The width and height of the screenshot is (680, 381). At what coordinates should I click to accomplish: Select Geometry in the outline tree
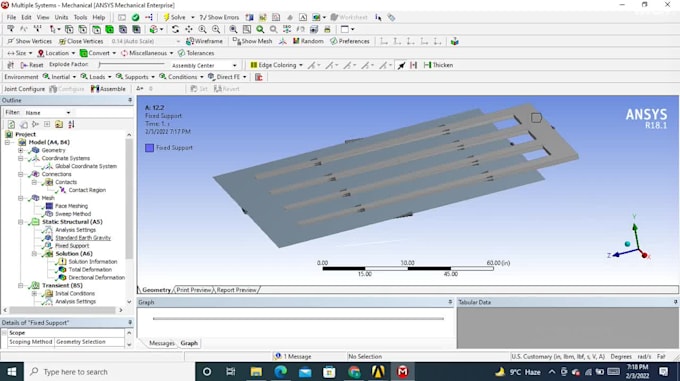pyautogui.click(x=53, y=150)
